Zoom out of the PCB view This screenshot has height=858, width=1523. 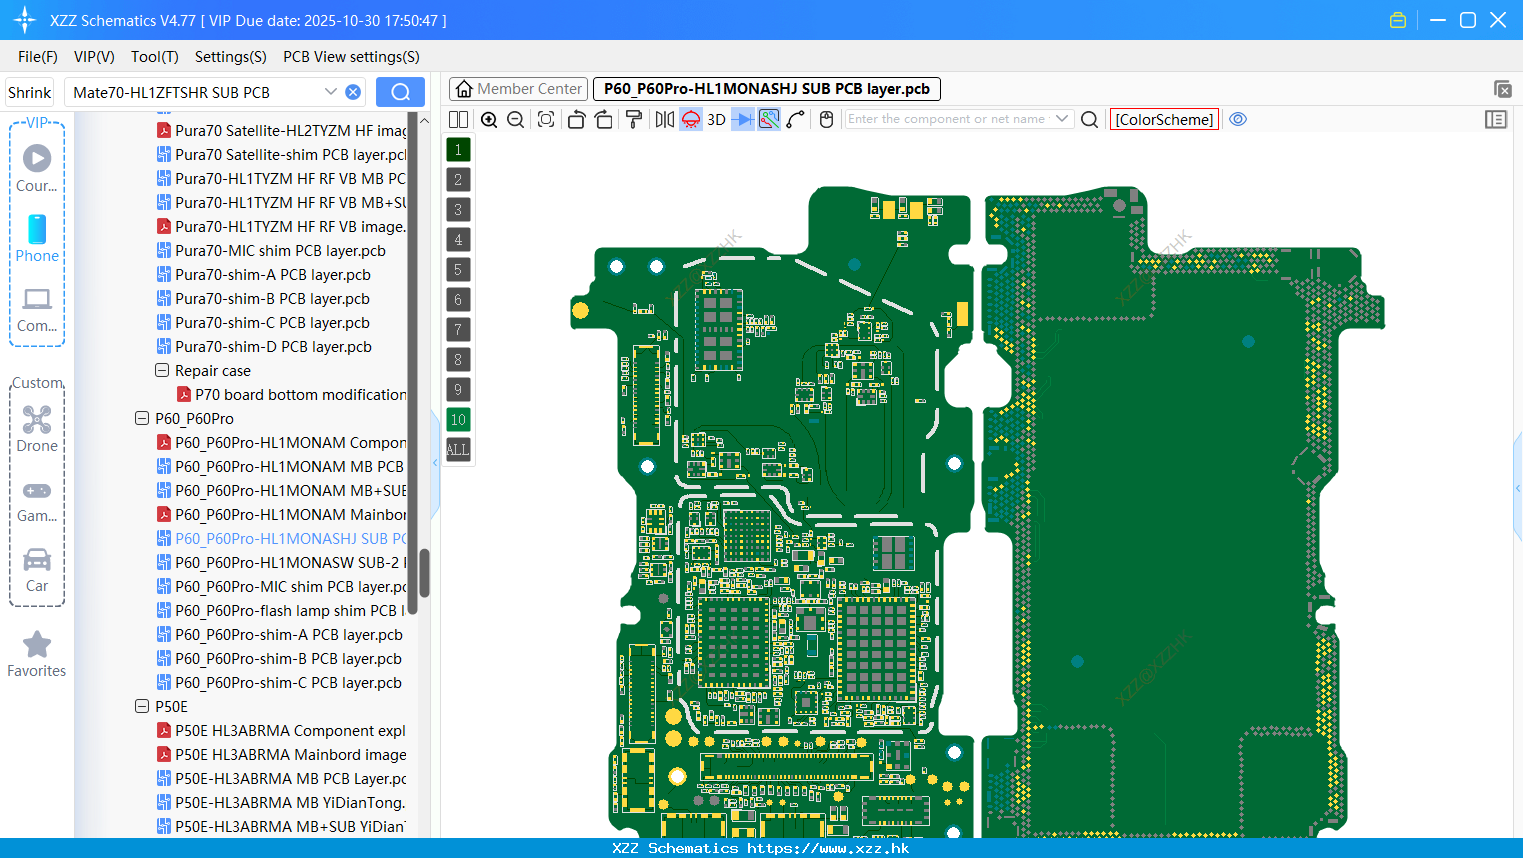[516, 119]
